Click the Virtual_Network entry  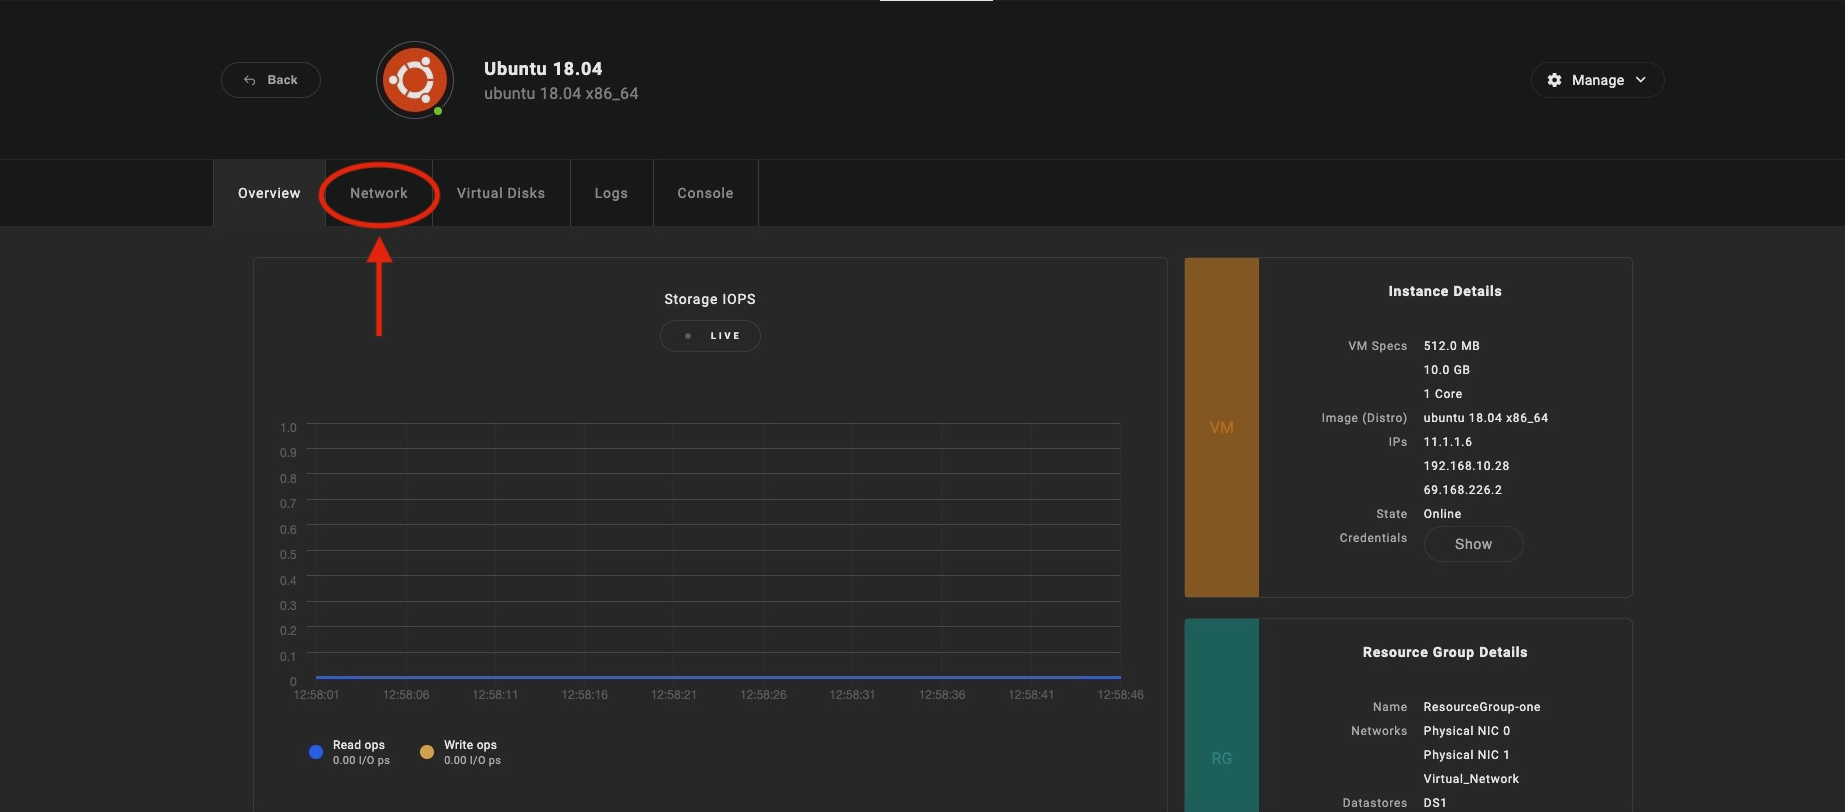tap(1471, 779)
